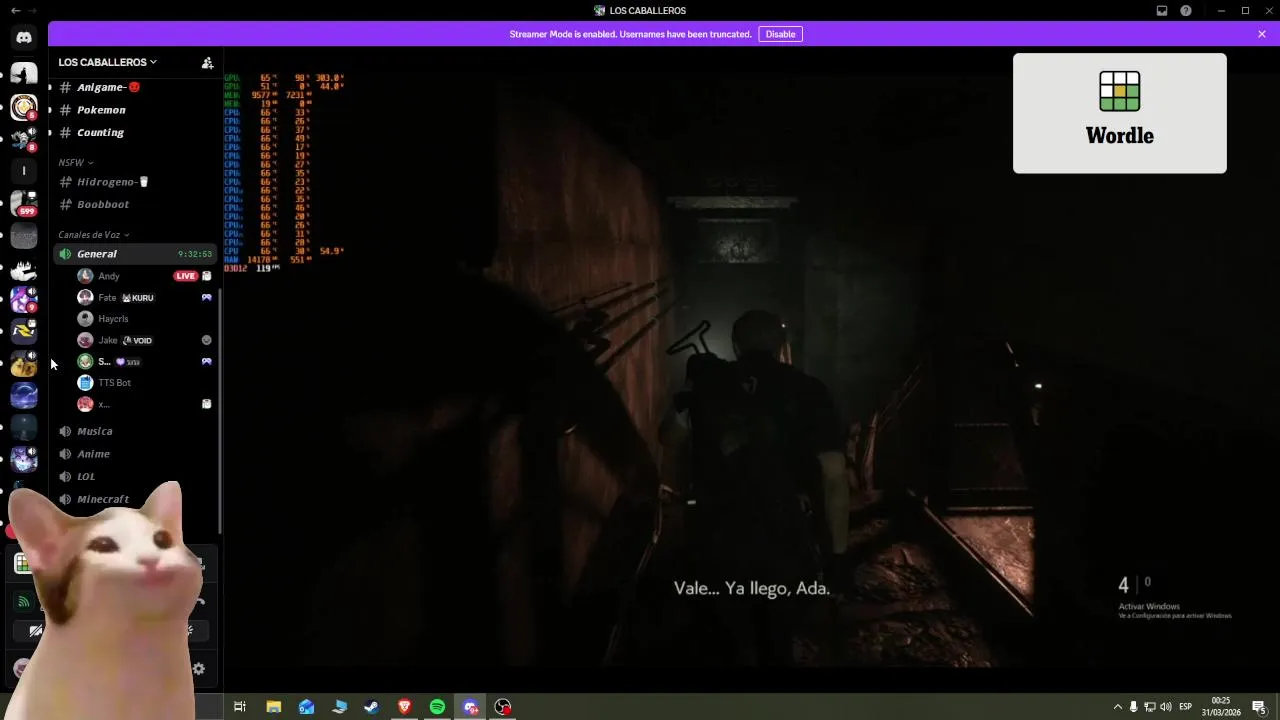This screenshot has width=1280, height=720.
Task: Click the Discord window back arrow
Action: tap(15, 11)
